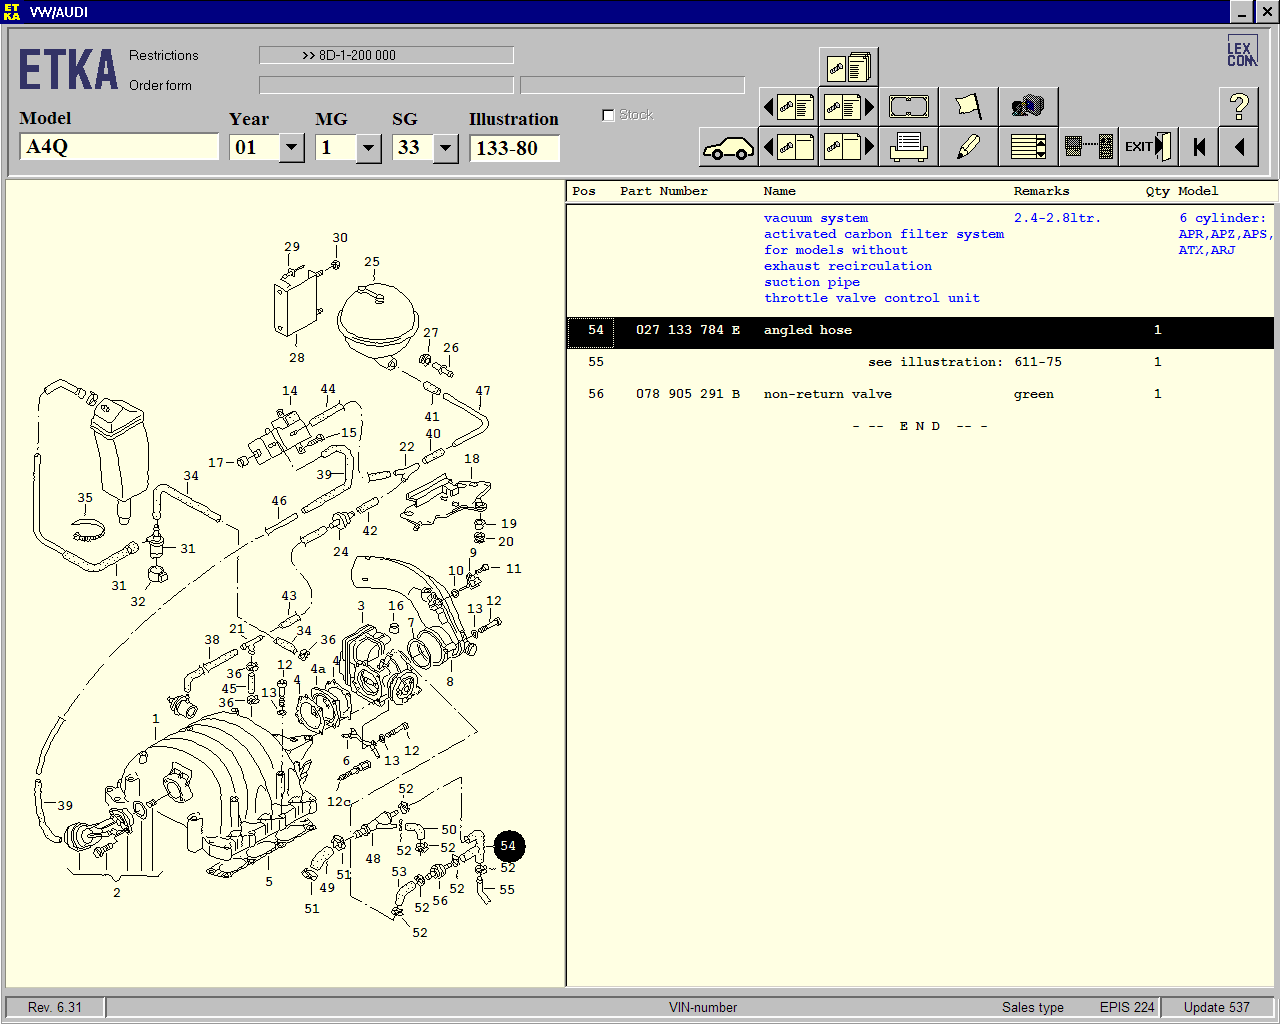Click the Pos column header
The image size is (1280, 1024).
click(x=584, y=191)
